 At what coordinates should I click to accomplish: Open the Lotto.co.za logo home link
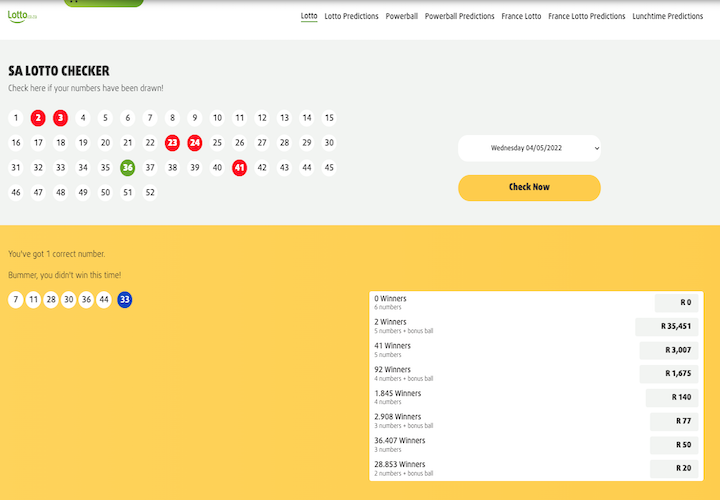[22, 17]
